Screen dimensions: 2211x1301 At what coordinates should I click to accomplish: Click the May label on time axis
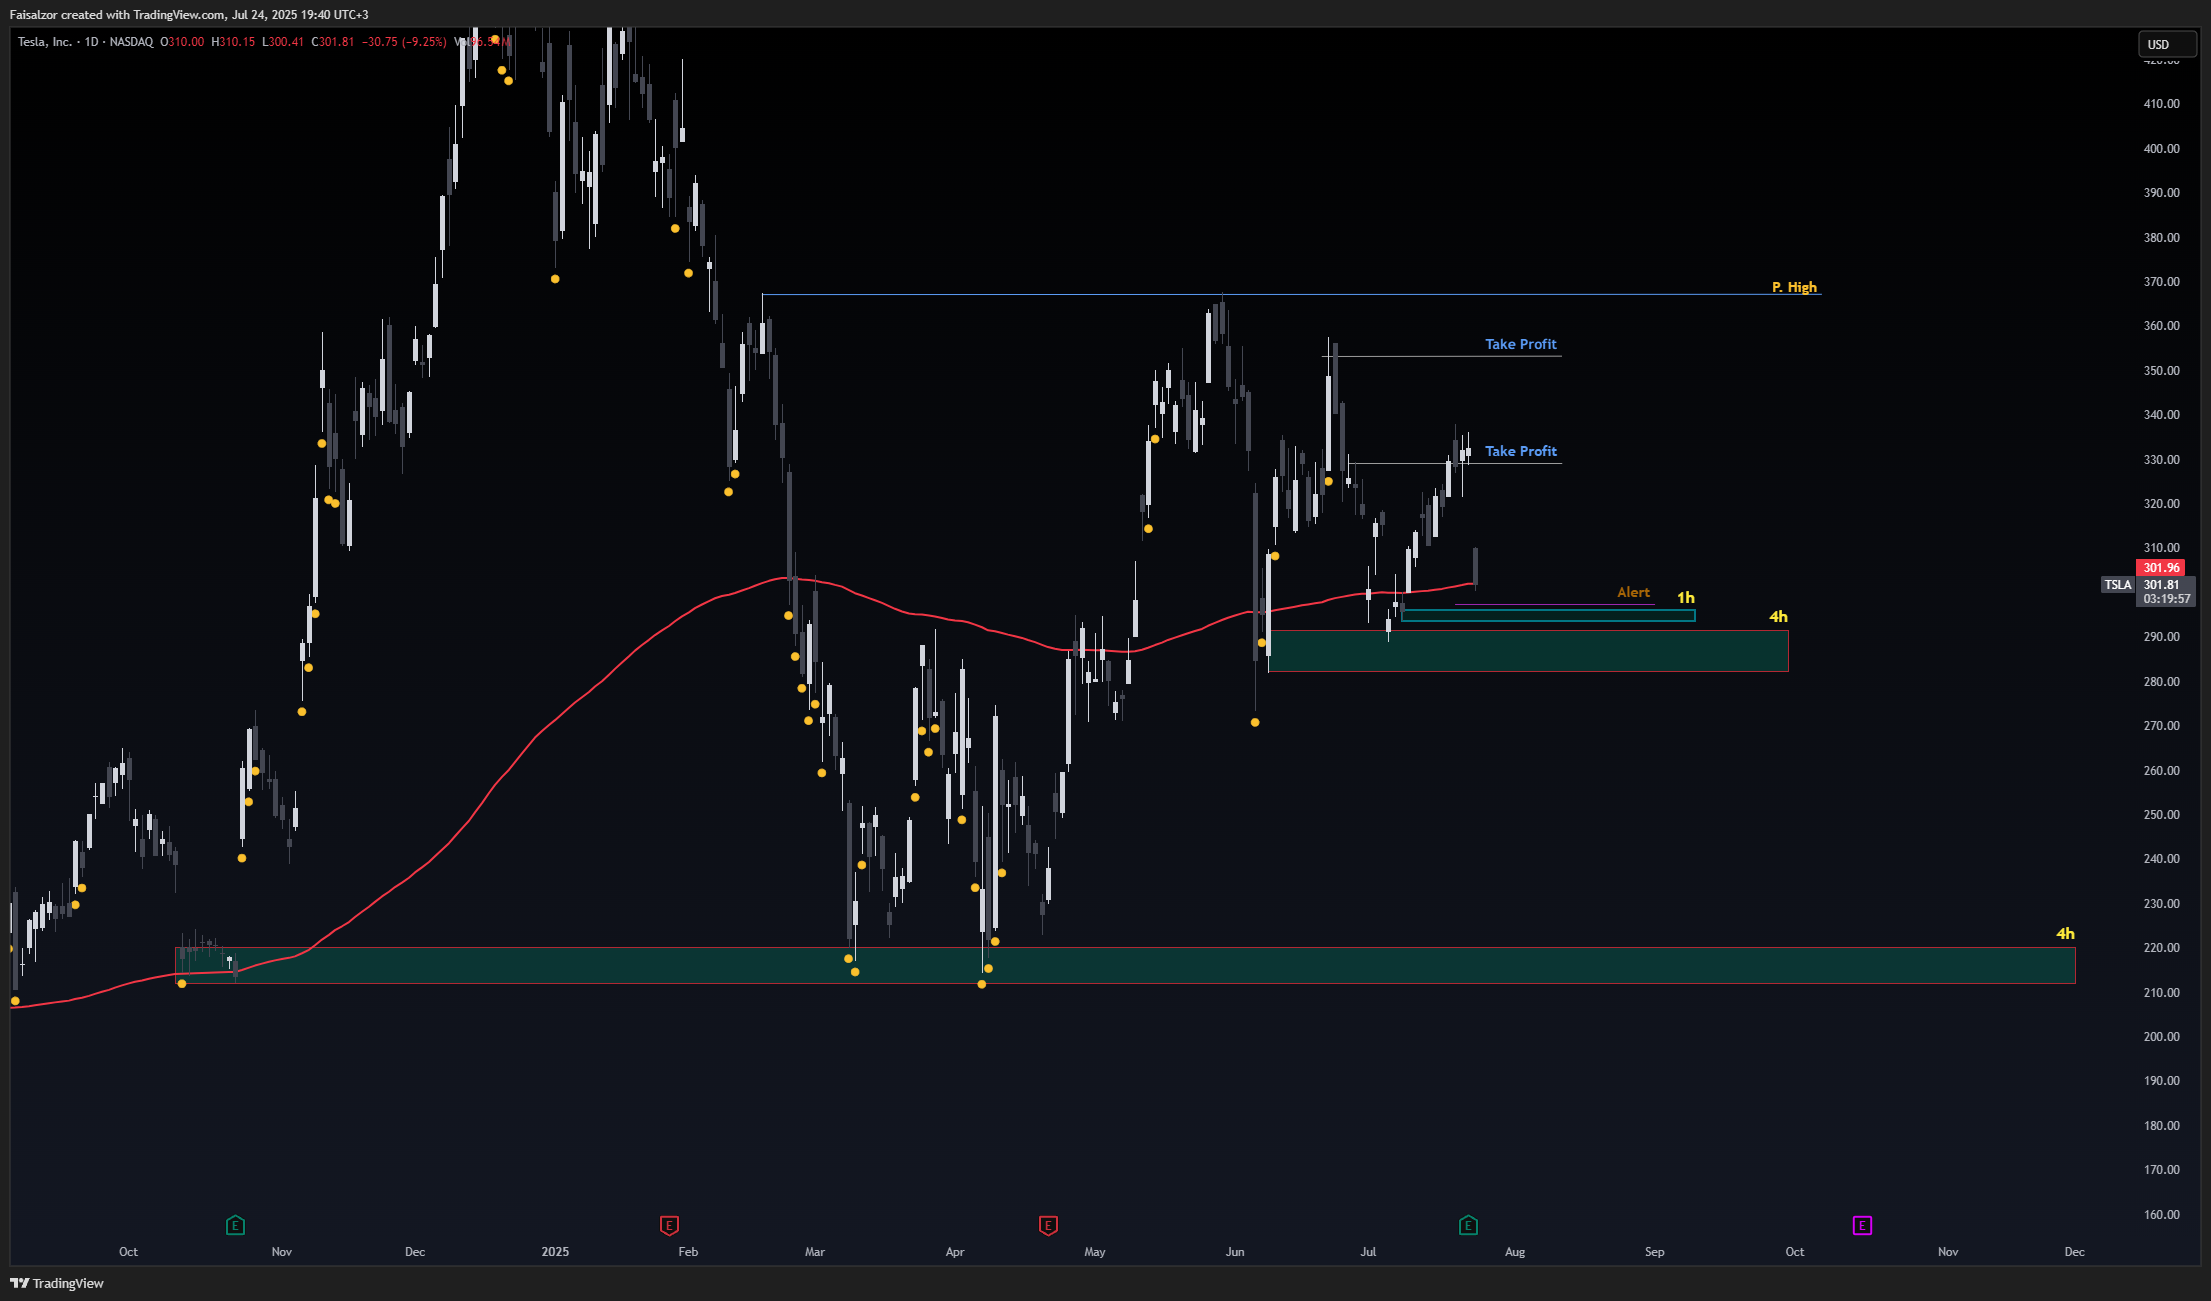[x=1095, y=1252]
